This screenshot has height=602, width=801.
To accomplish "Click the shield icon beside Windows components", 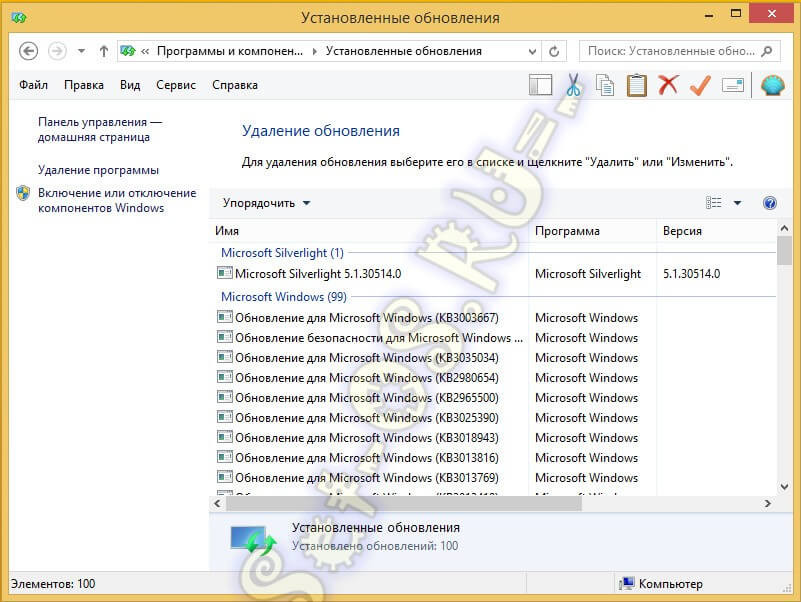I will coord(23,193).
